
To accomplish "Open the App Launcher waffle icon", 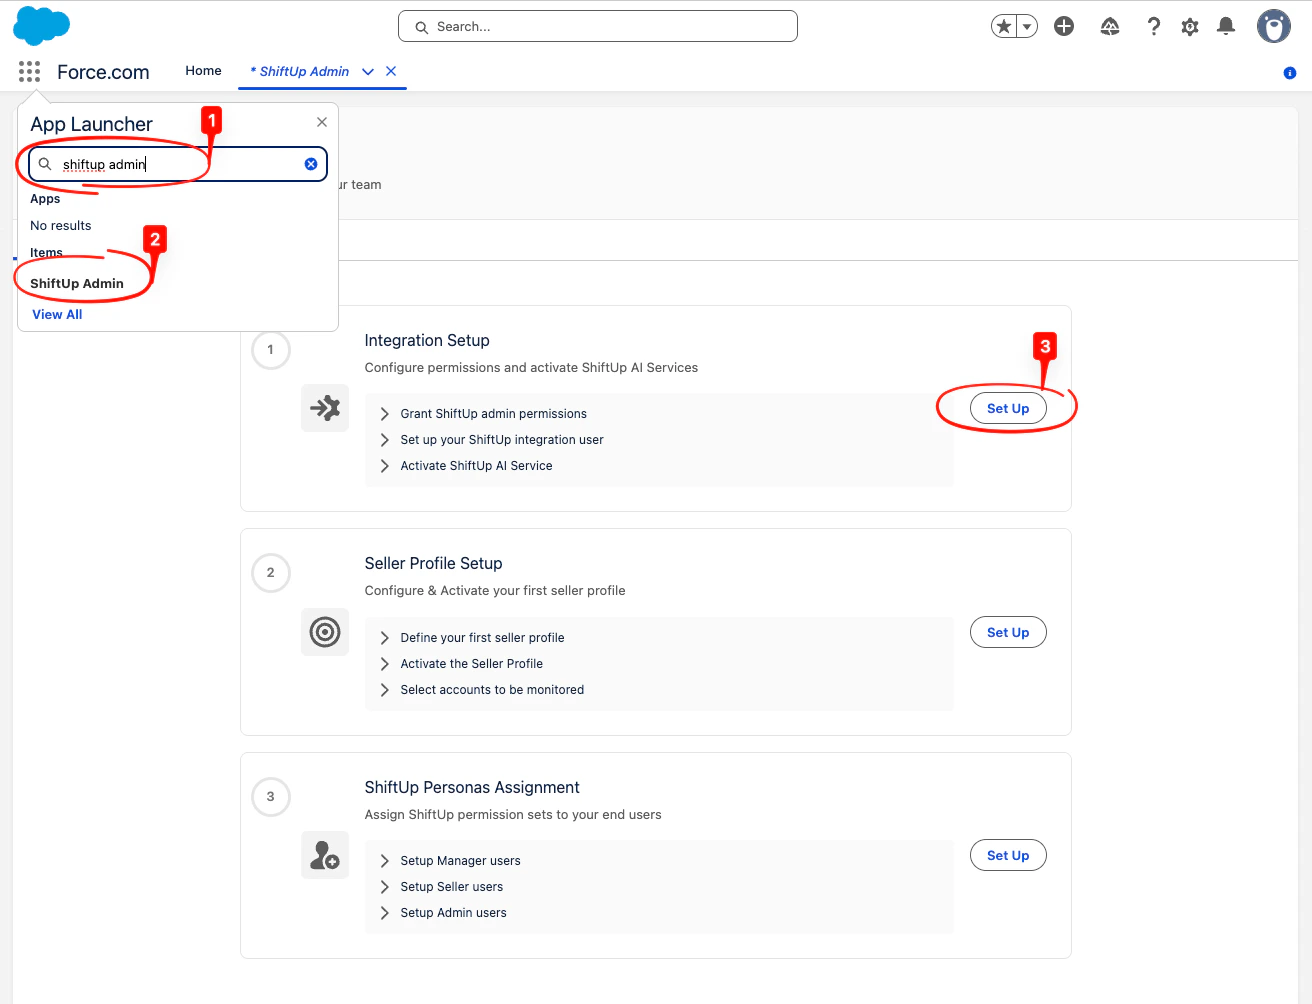I will coord(30,72).
